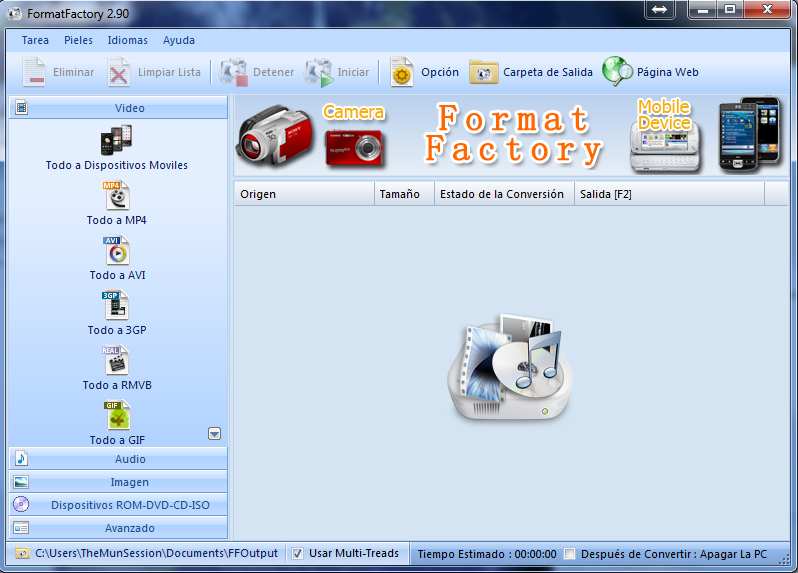Choose the Todo a MP4 icon
Viewport: 798px width, 573px height.
pyautogui.click(x=117, y=195)
